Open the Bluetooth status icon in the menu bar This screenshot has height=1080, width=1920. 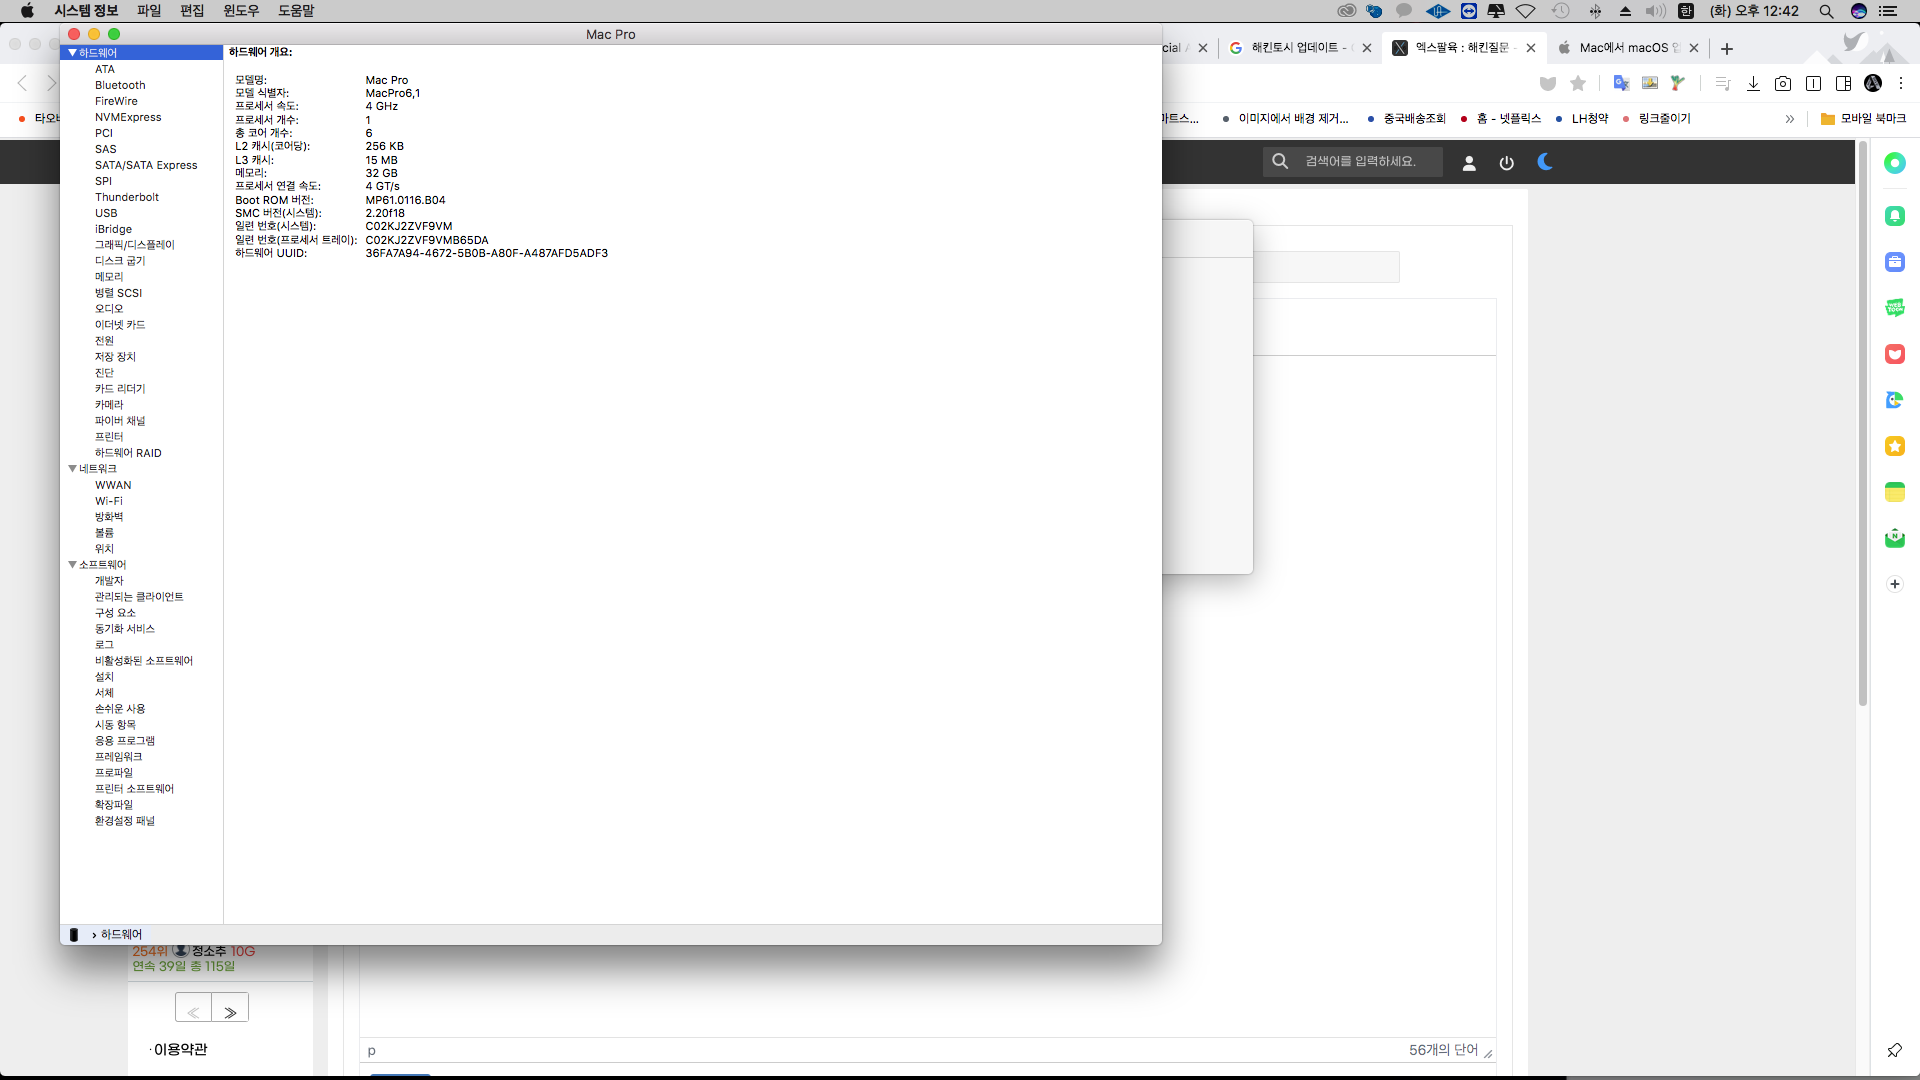1596,11
